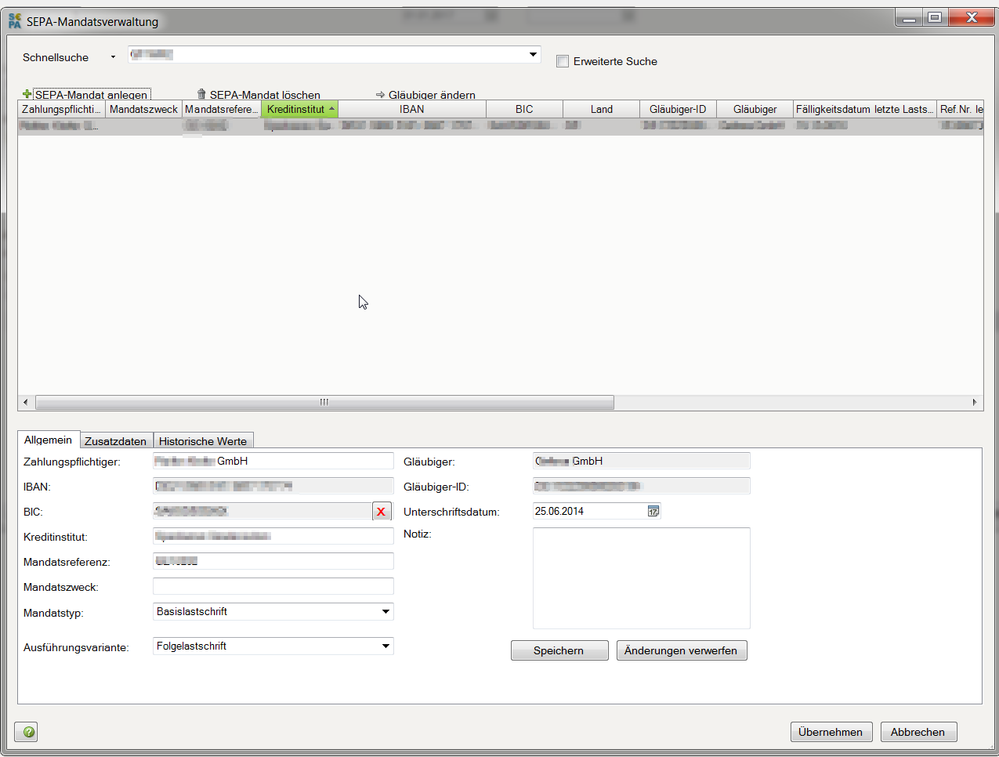The height and width of the screenshot is (757, 999).
Task: Click the Übernehmen button
Action: point(831,732)
